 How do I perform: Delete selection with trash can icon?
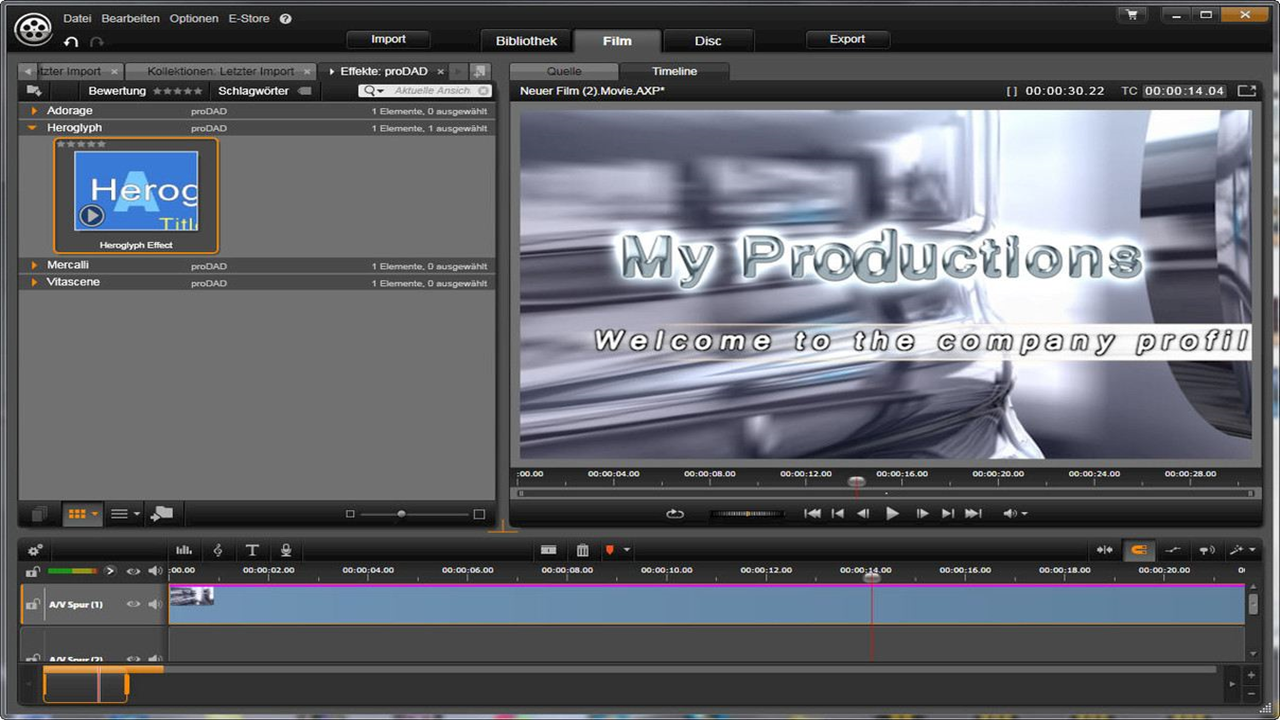(x=583, y=550)
